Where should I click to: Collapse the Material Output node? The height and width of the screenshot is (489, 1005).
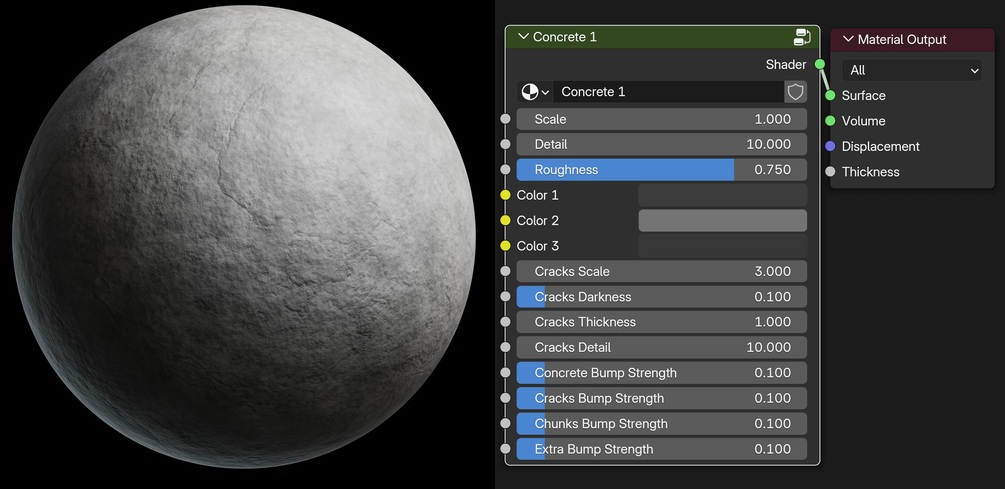tap(848, 40)
